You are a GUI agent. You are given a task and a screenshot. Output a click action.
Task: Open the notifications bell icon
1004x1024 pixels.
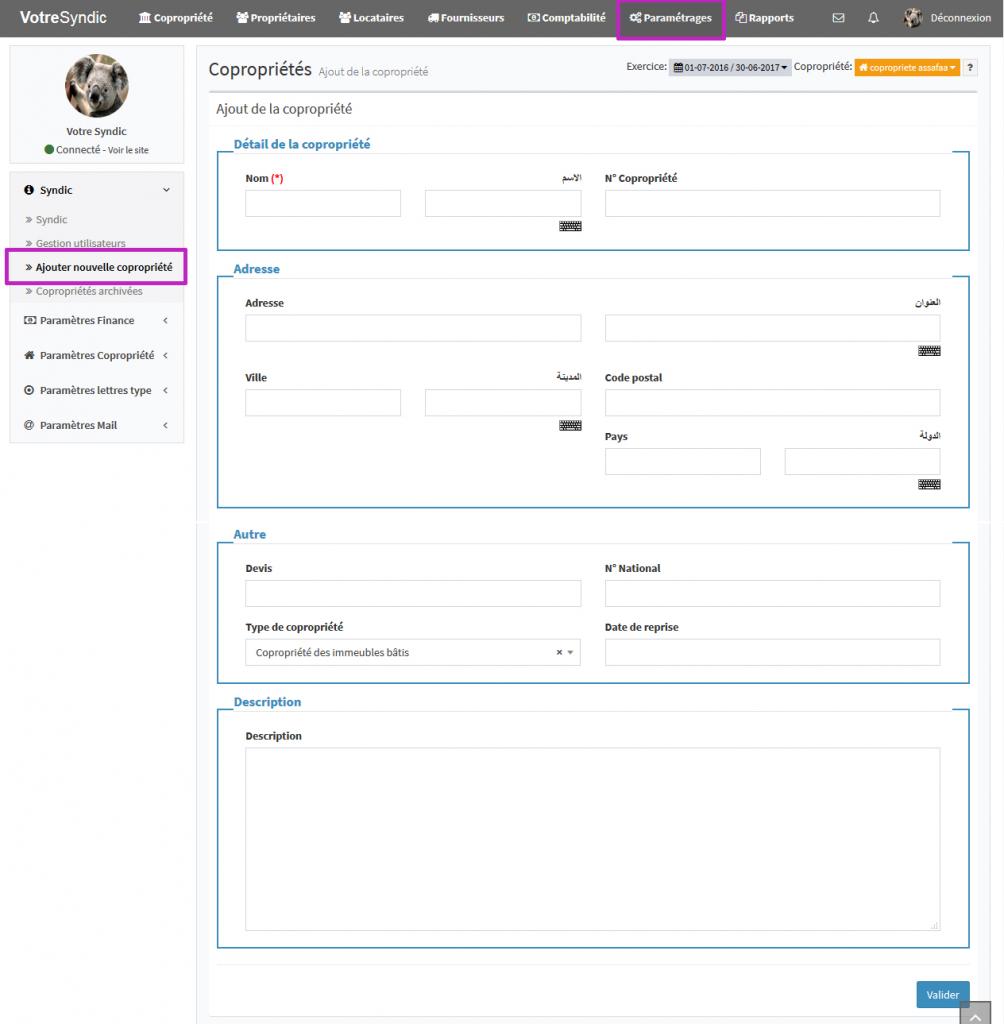click(x=873, y=18)
